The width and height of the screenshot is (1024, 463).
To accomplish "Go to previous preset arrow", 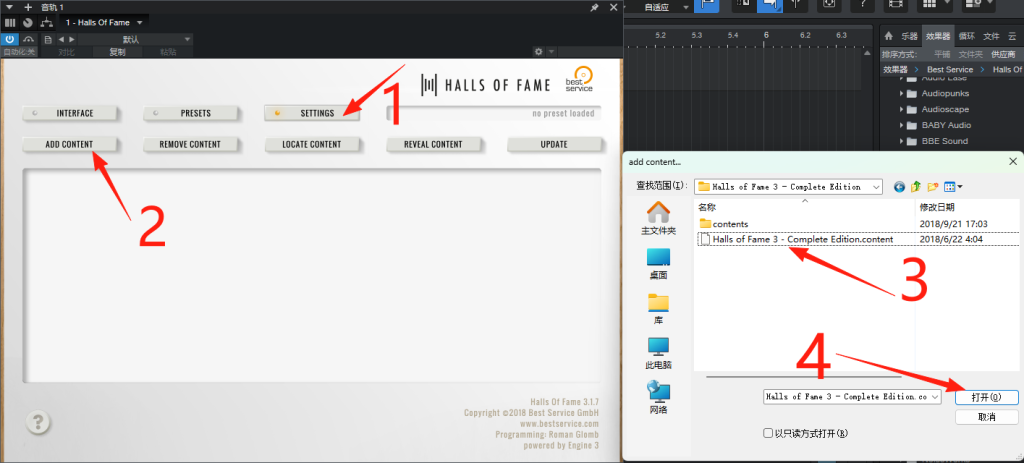I will pos(61,39).
